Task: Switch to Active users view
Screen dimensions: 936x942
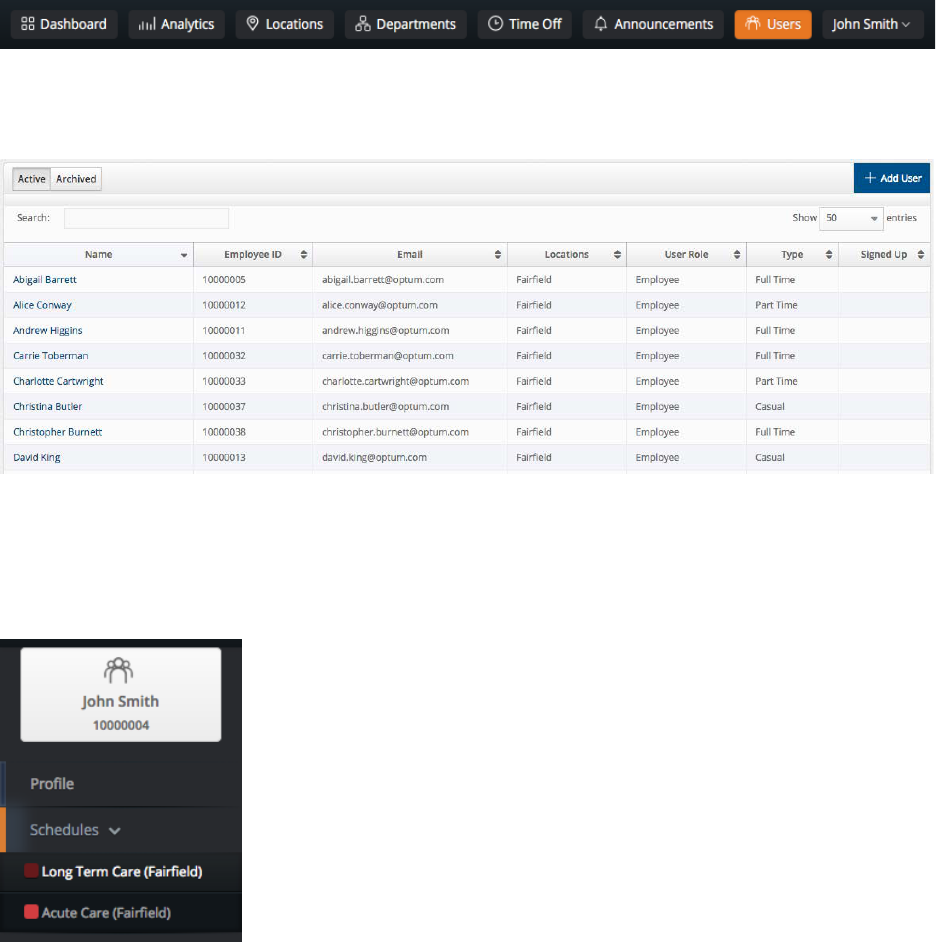Action: click(32, 179)
